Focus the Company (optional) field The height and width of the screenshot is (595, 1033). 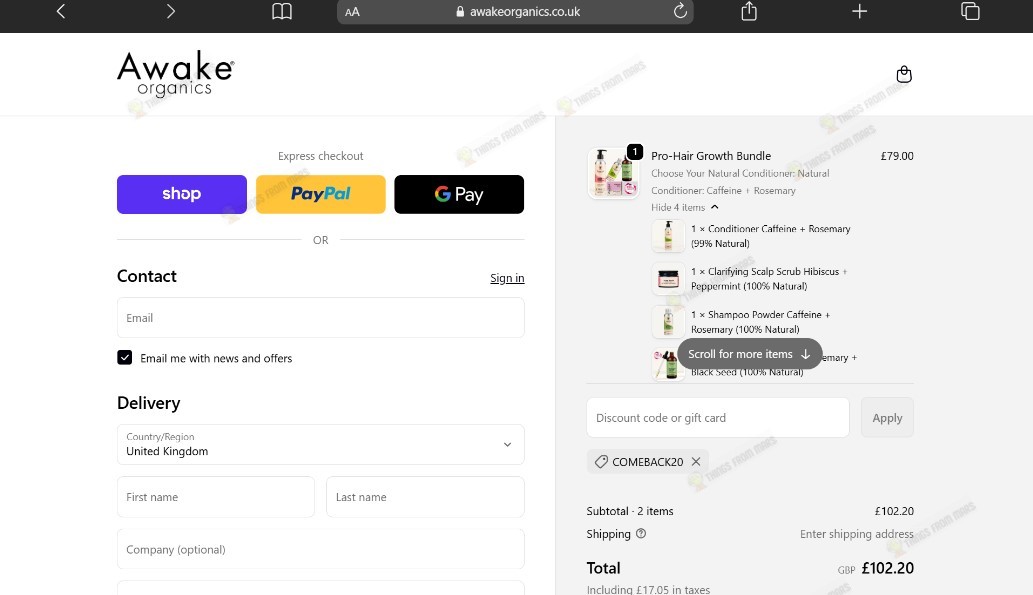pos(321,549)
